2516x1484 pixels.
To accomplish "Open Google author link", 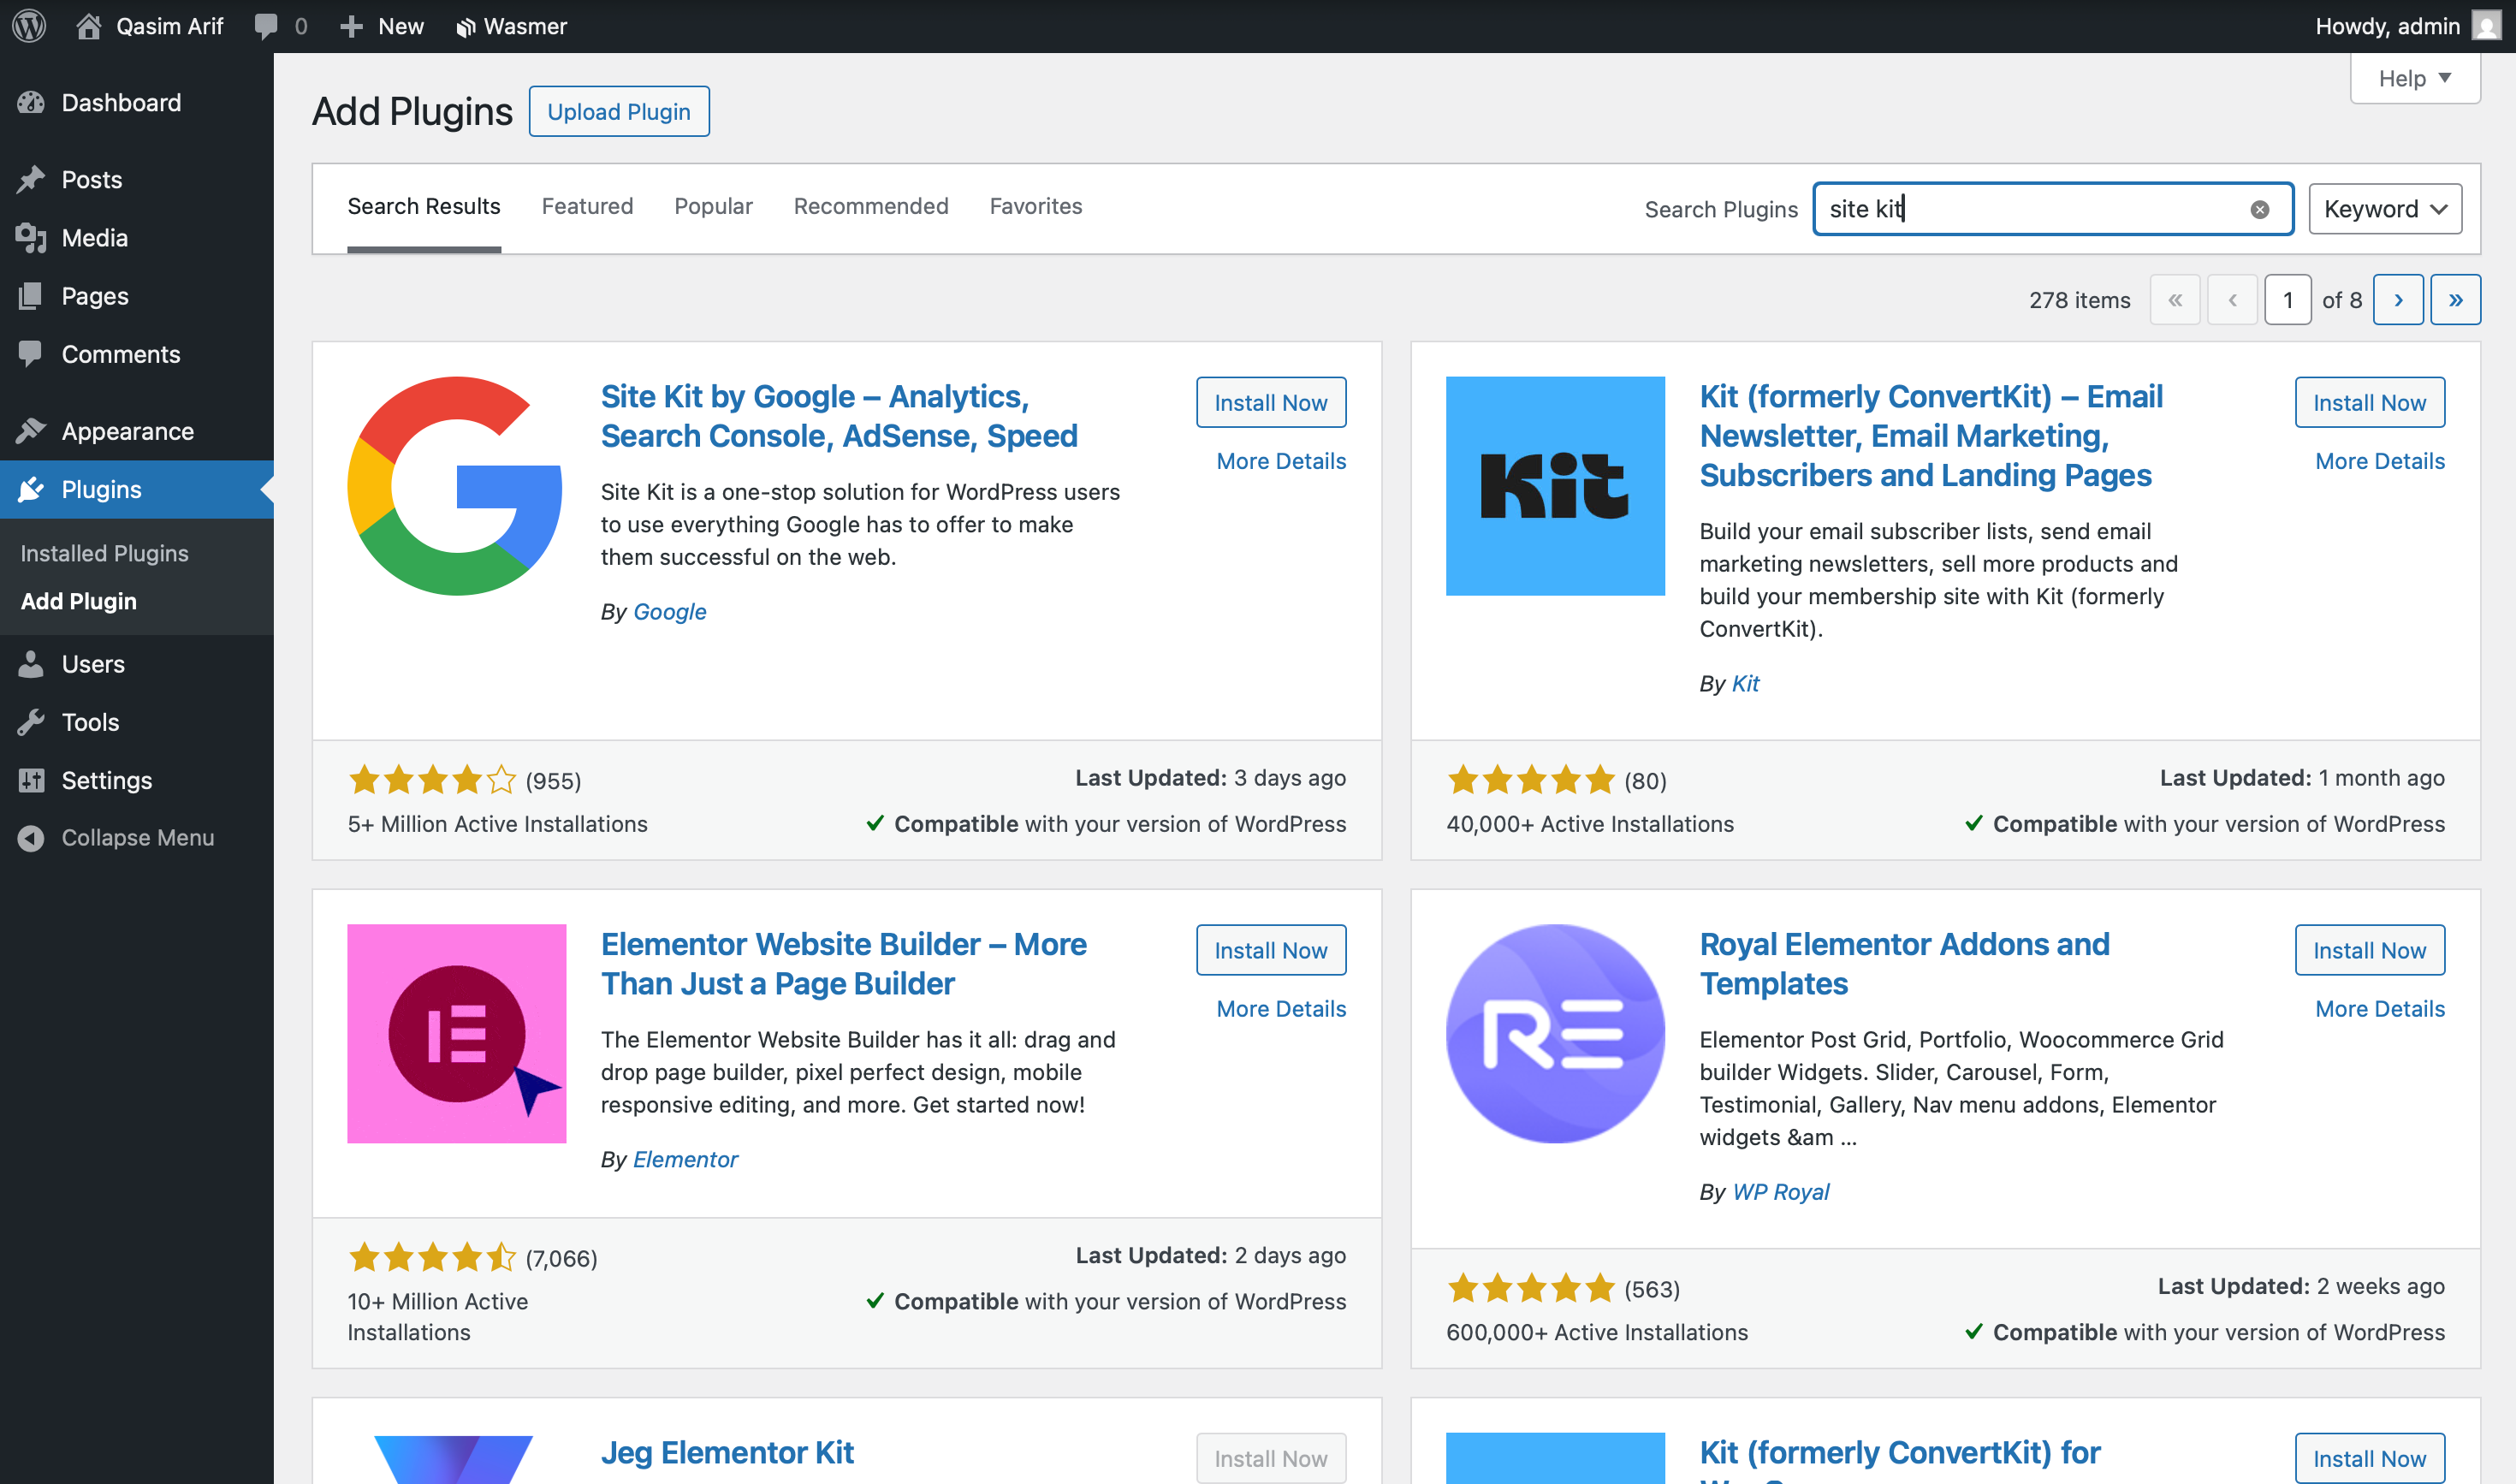I will (669, 611).
